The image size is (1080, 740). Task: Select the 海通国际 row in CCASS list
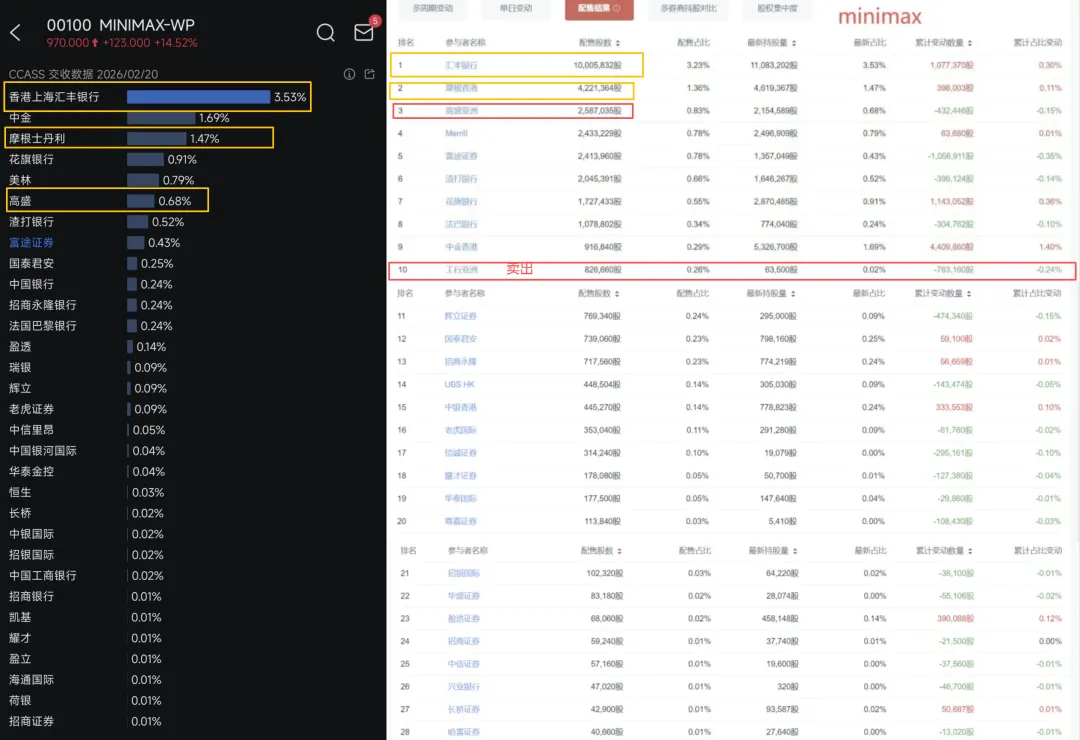(85, 680)
